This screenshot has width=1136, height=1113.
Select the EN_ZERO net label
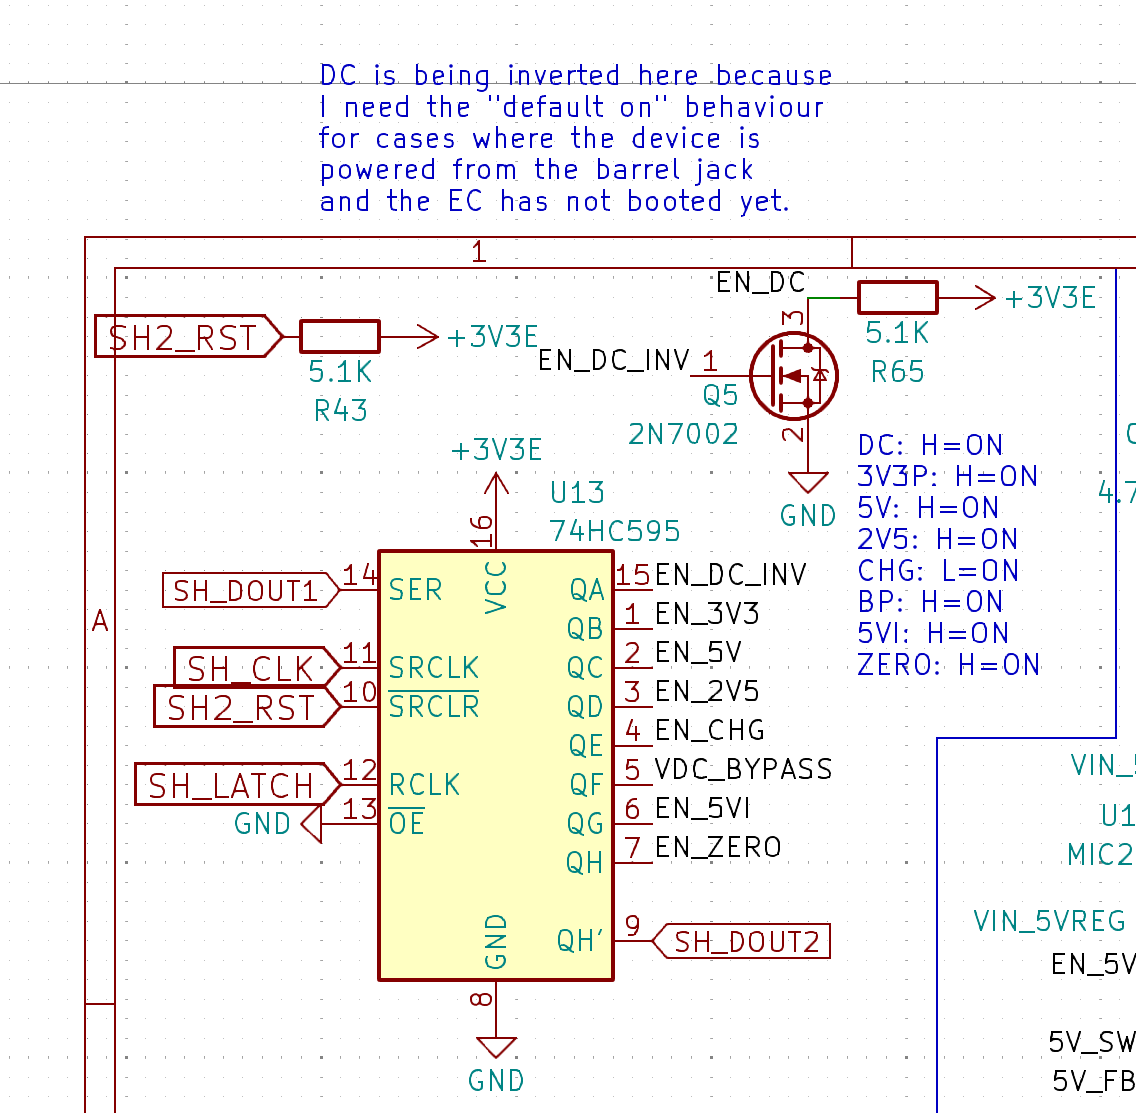[717, 848]
